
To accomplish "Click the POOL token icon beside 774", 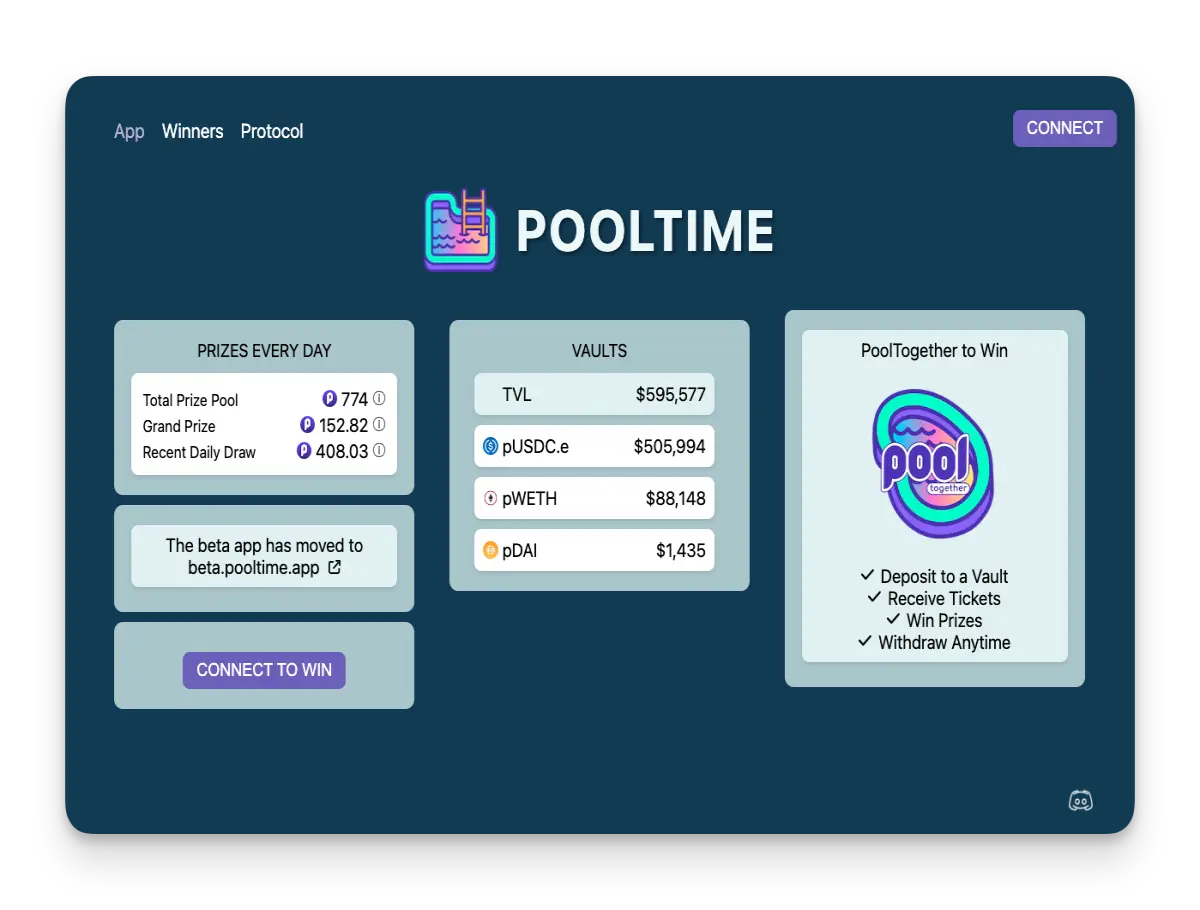I will [x=330, y=398].
